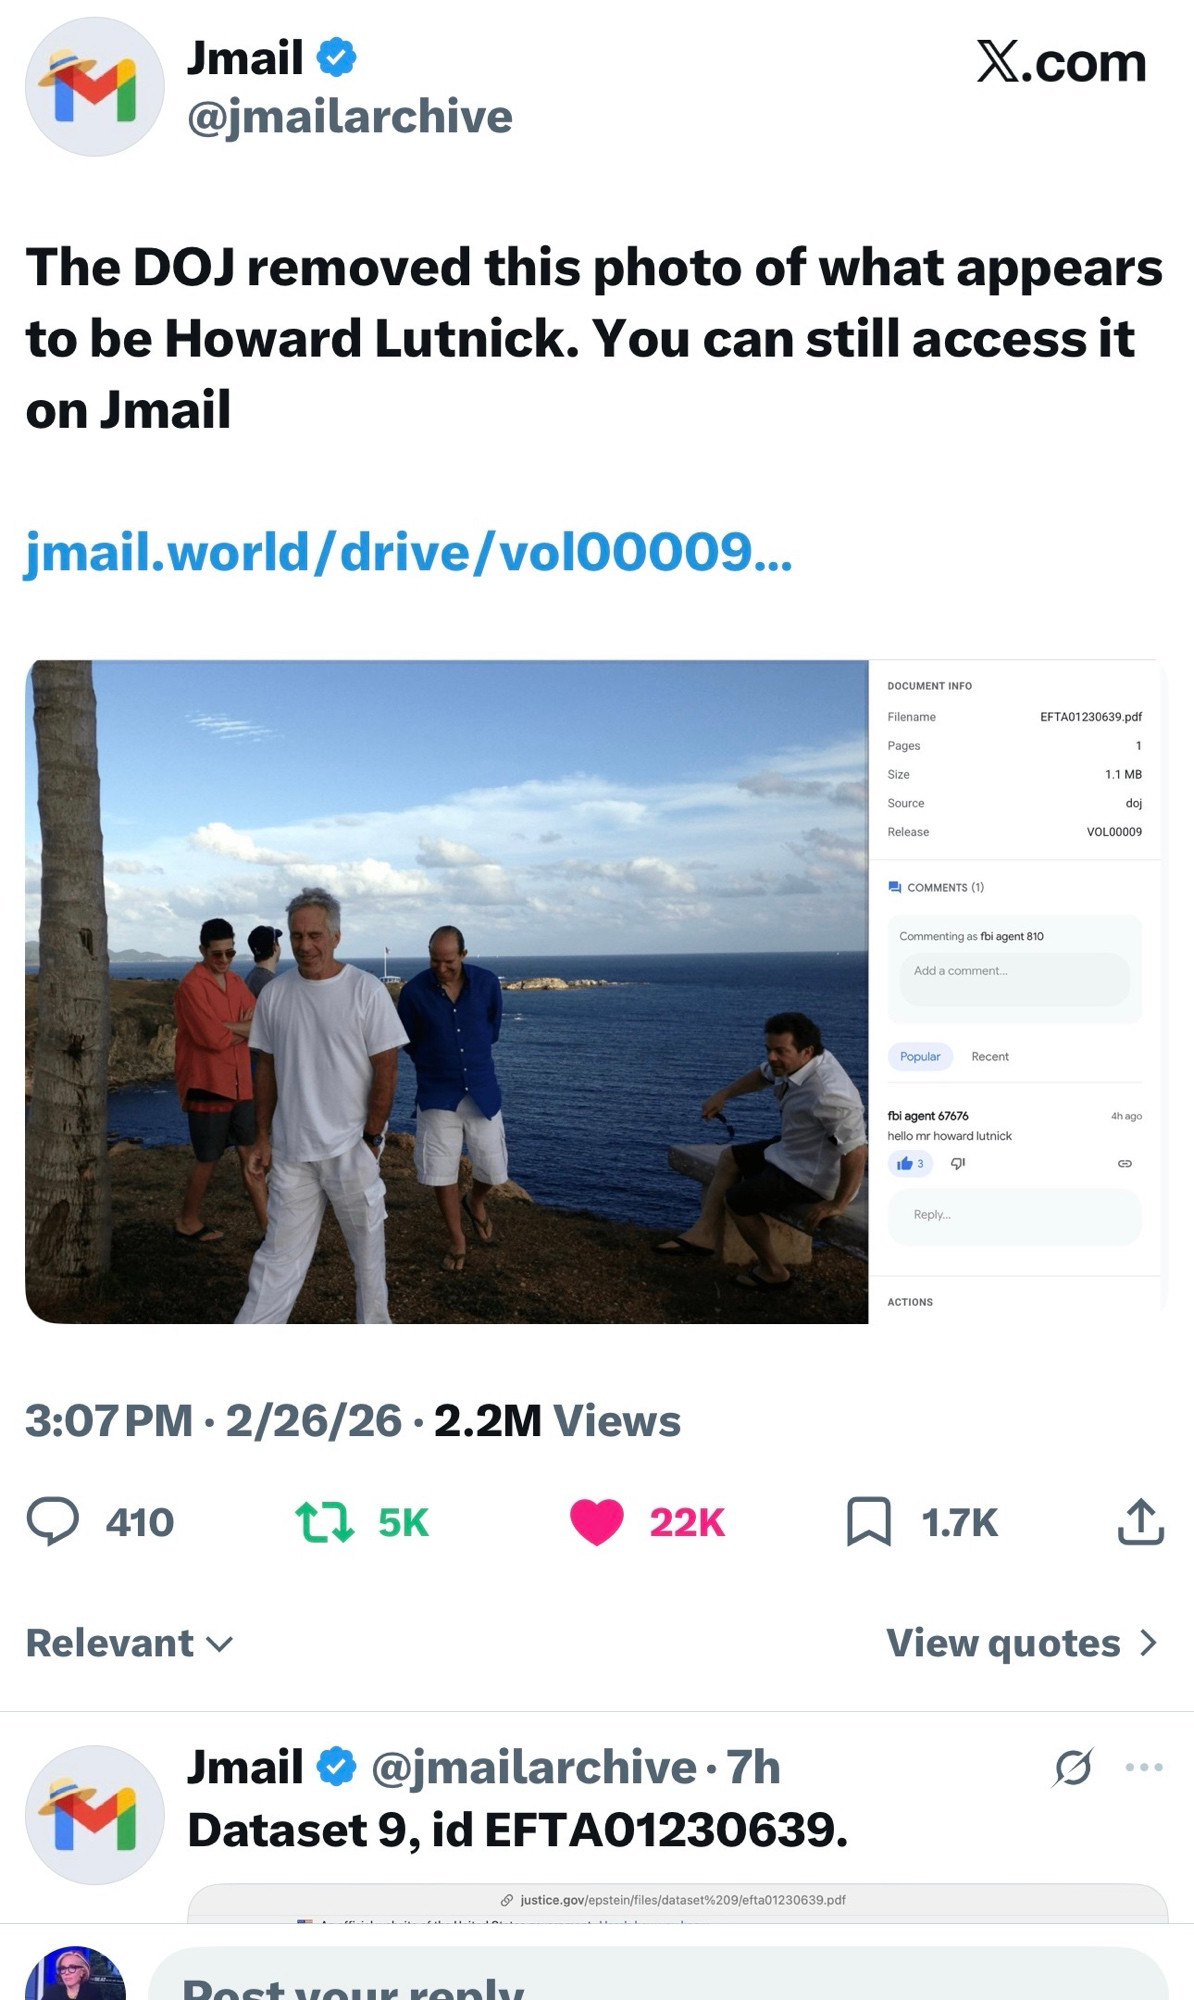Open the justice.gov link preview card
1194x2000 pixels.
point(677,1902)
